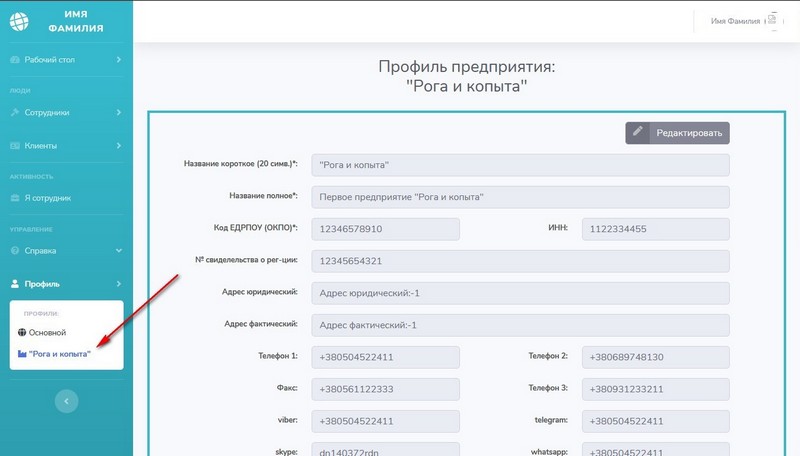Image resolution: width=800 pixels, height=456 pixels.
Task: Click the factory icon beside "Рога и копыта"
Action: (x=22, y=354)
